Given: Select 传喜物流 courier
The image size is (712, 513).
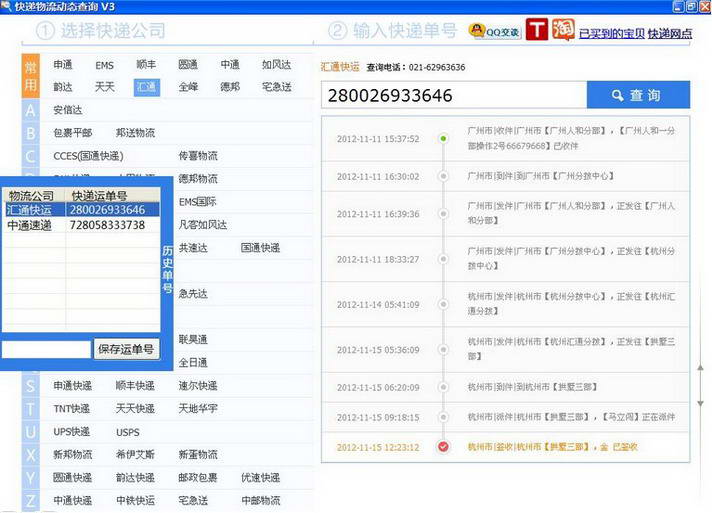Looking at the screenshot, I should tap(198, 156).
